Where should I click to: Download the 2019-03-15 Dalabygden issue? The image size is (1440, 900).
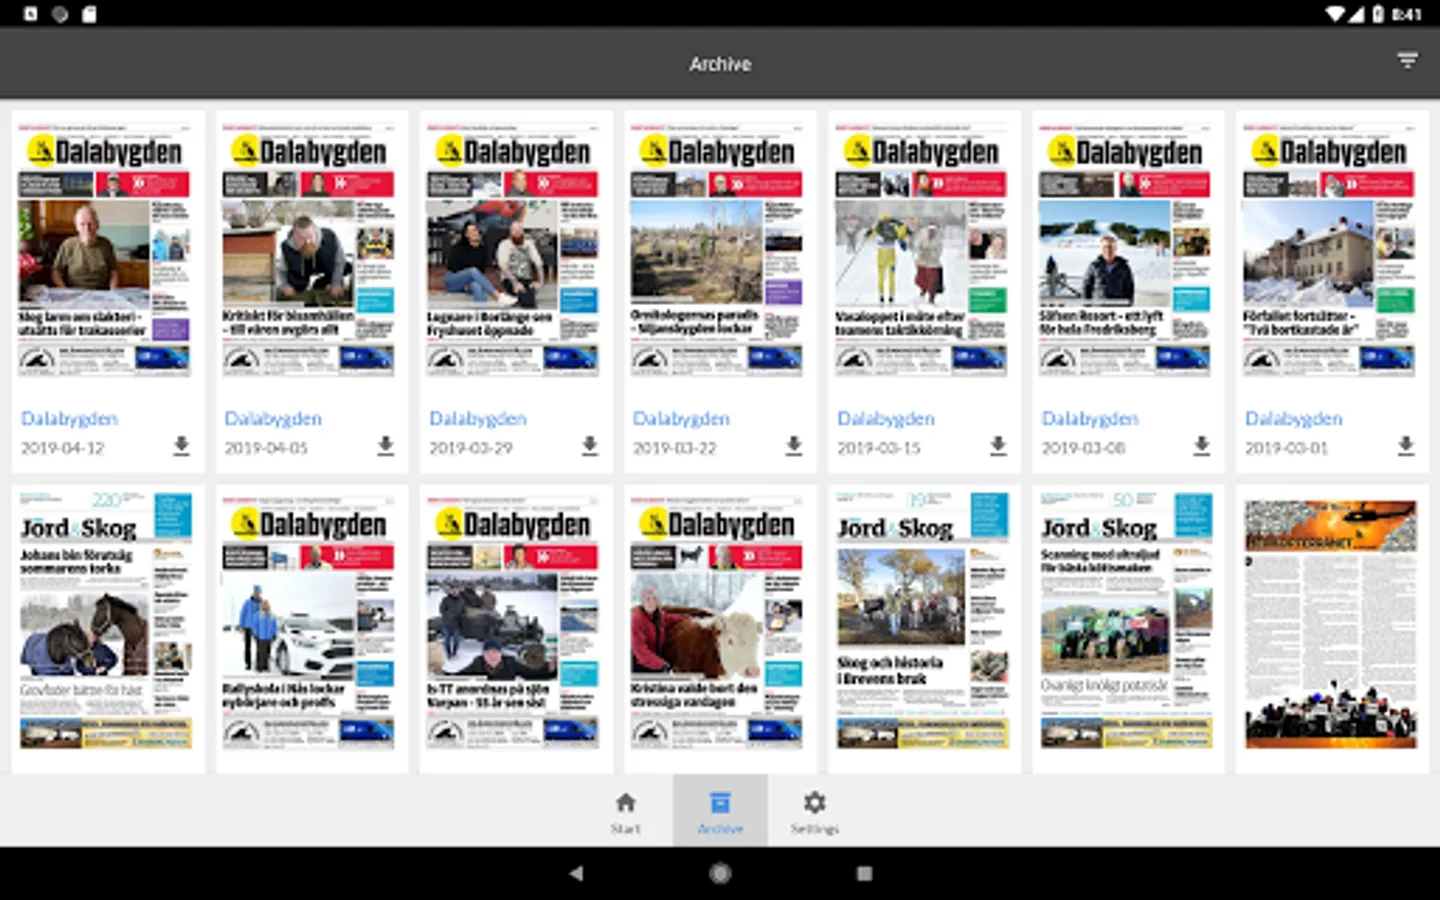(998, 446)
